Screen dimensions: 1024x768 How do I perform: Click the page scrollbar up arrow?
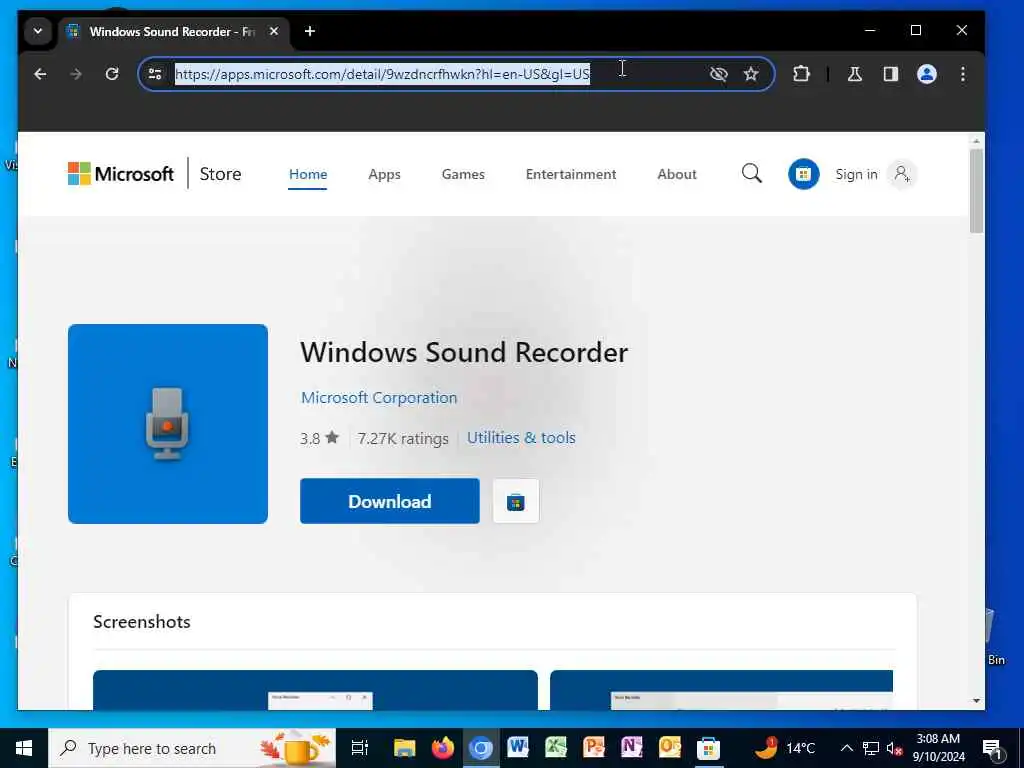click(x=976, y=141)
